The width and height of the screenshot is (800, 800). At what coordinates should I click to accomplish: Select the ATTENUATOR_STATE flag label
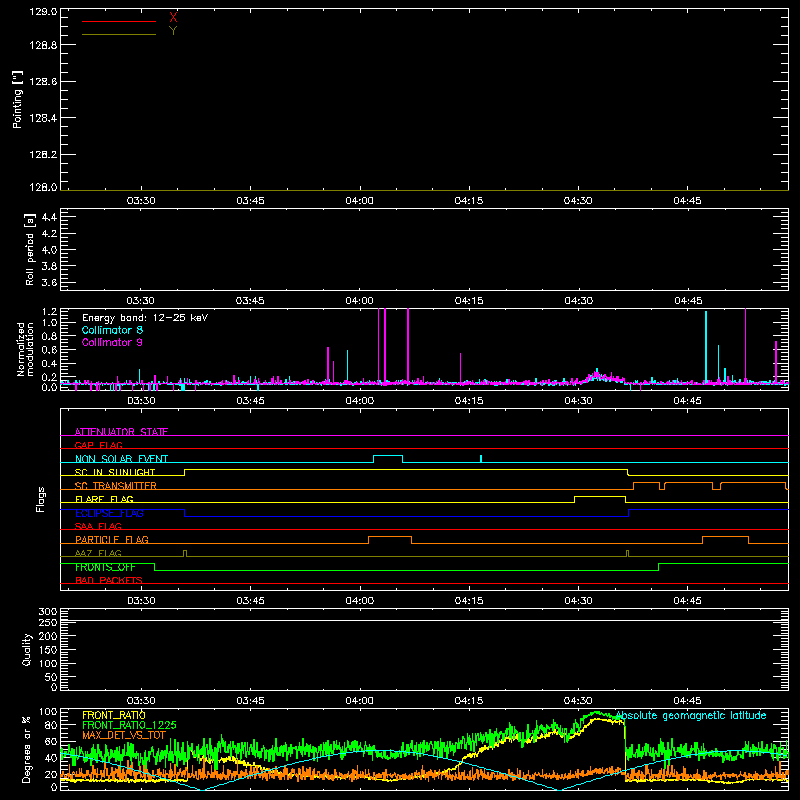(x=121, y=432)
